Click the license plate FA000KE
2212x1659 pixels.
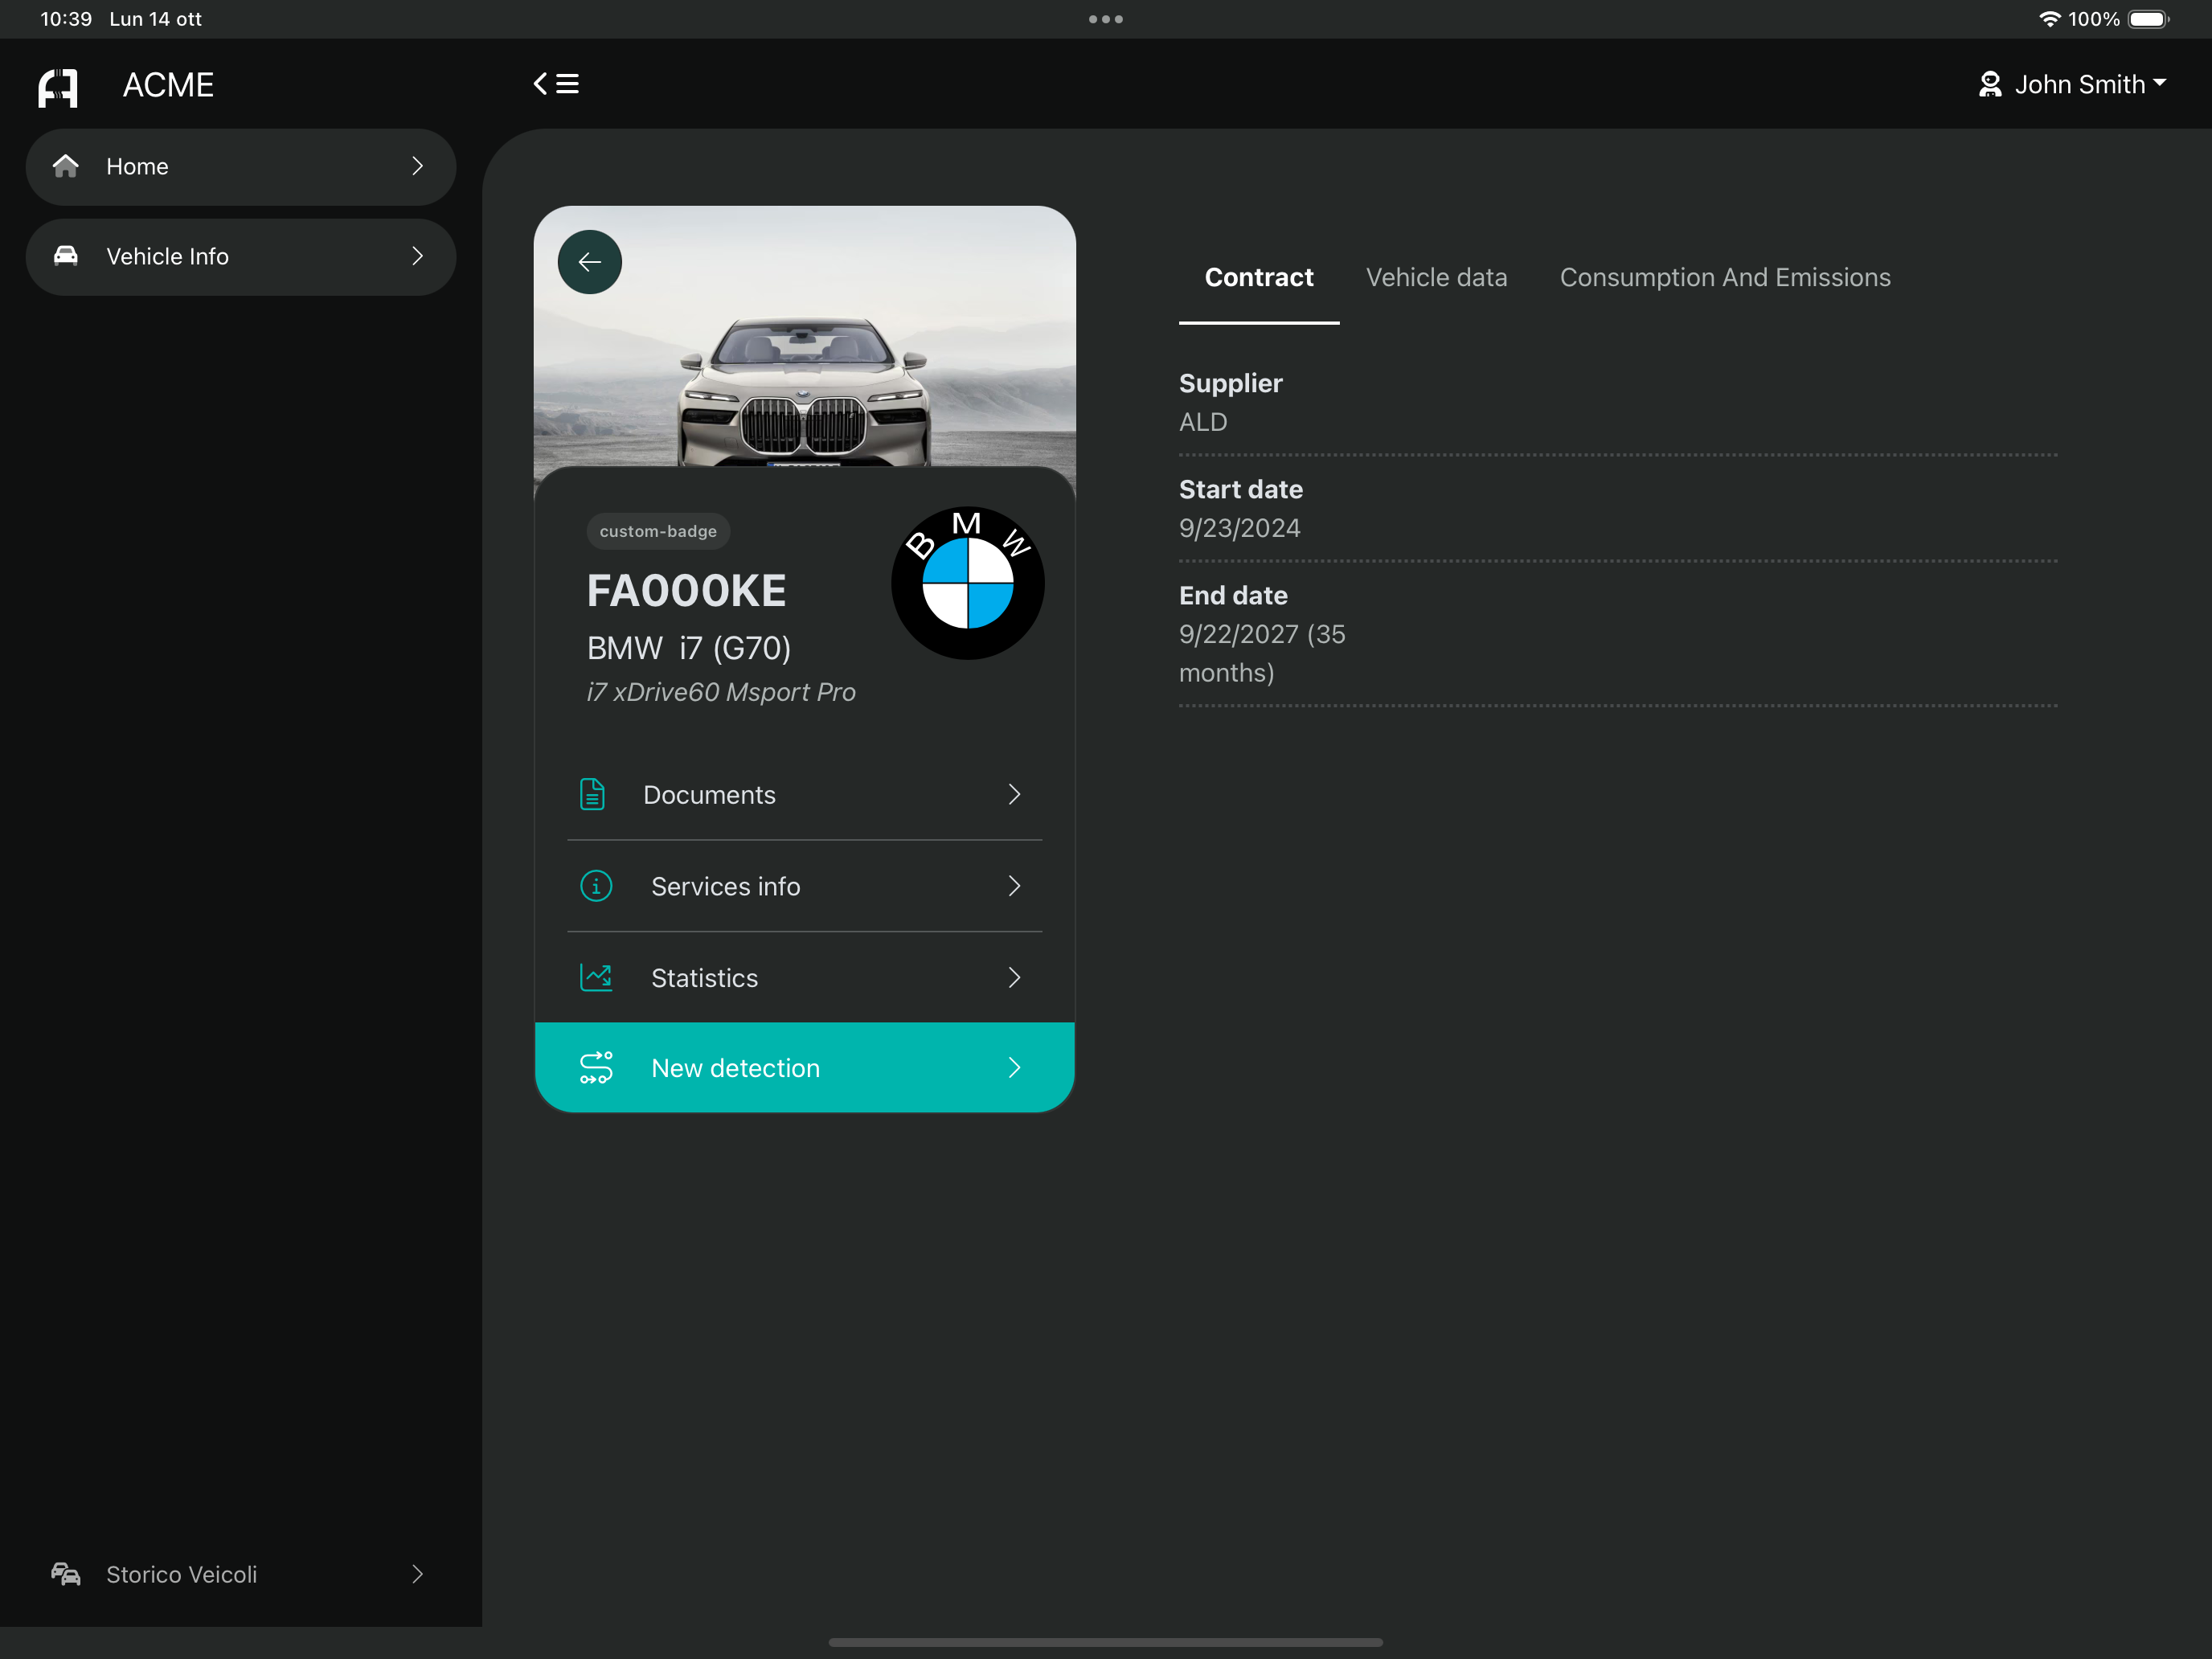pos(686,591)
